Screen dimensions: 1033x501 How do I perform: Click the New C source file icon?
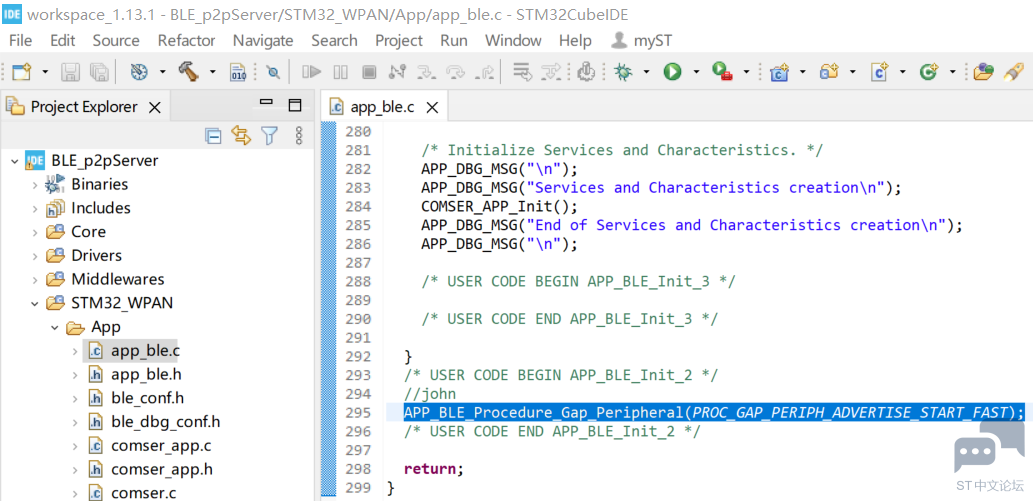879,72
